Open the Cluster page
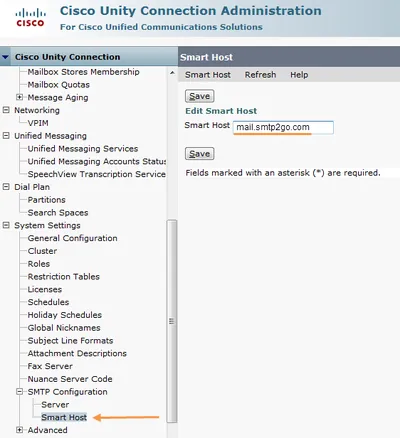Image resolution: width=400 pixels, height=438 pixels. [x=42, y=251]
